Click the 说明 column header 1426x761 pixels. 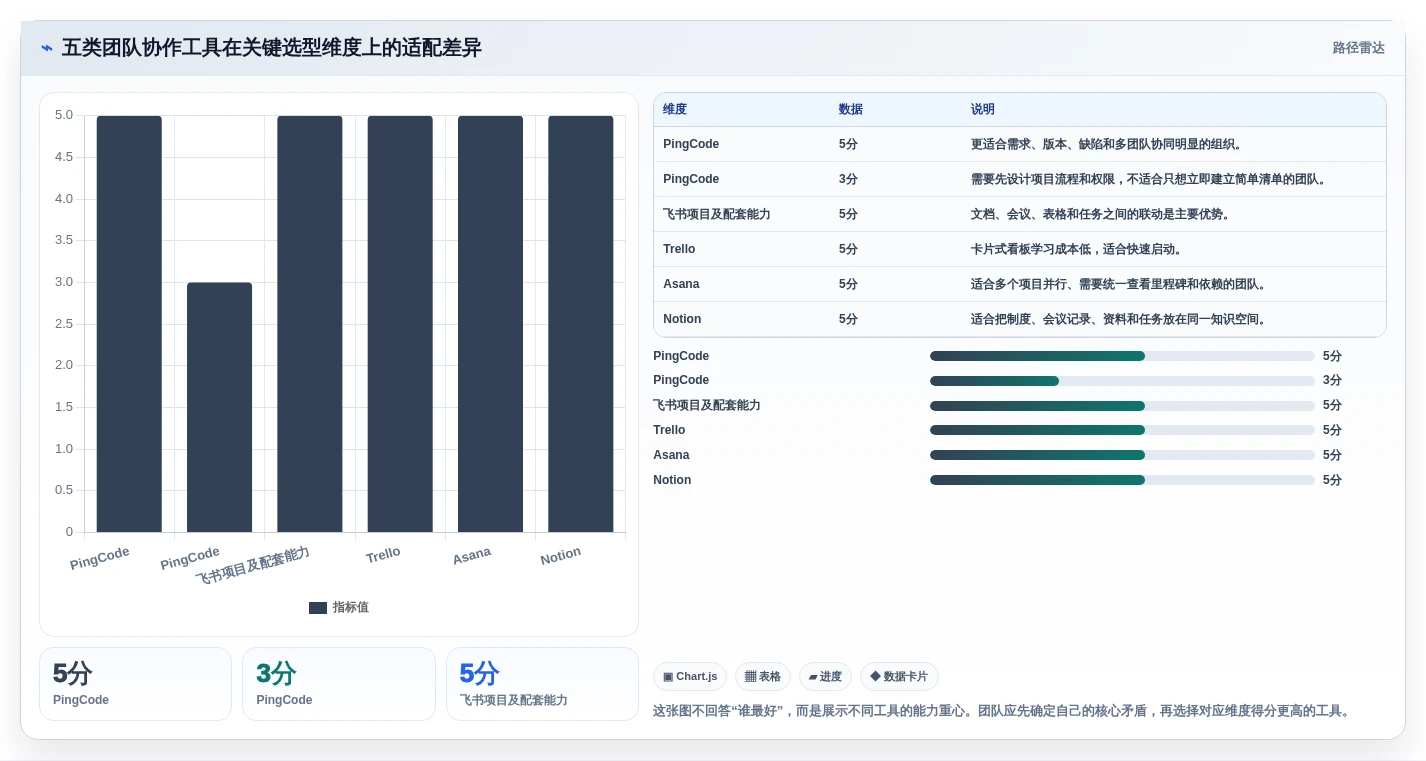coord(983,110)
